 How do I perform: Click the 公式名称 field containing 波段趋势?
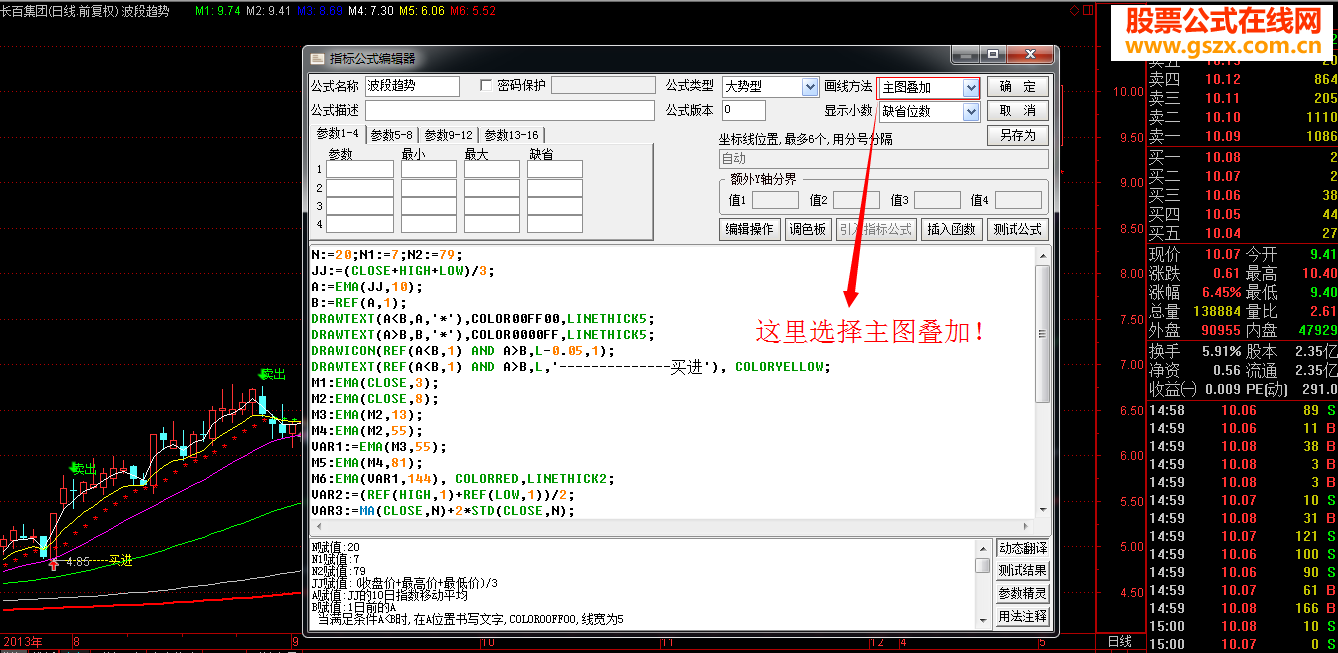[x=412, y=86]
